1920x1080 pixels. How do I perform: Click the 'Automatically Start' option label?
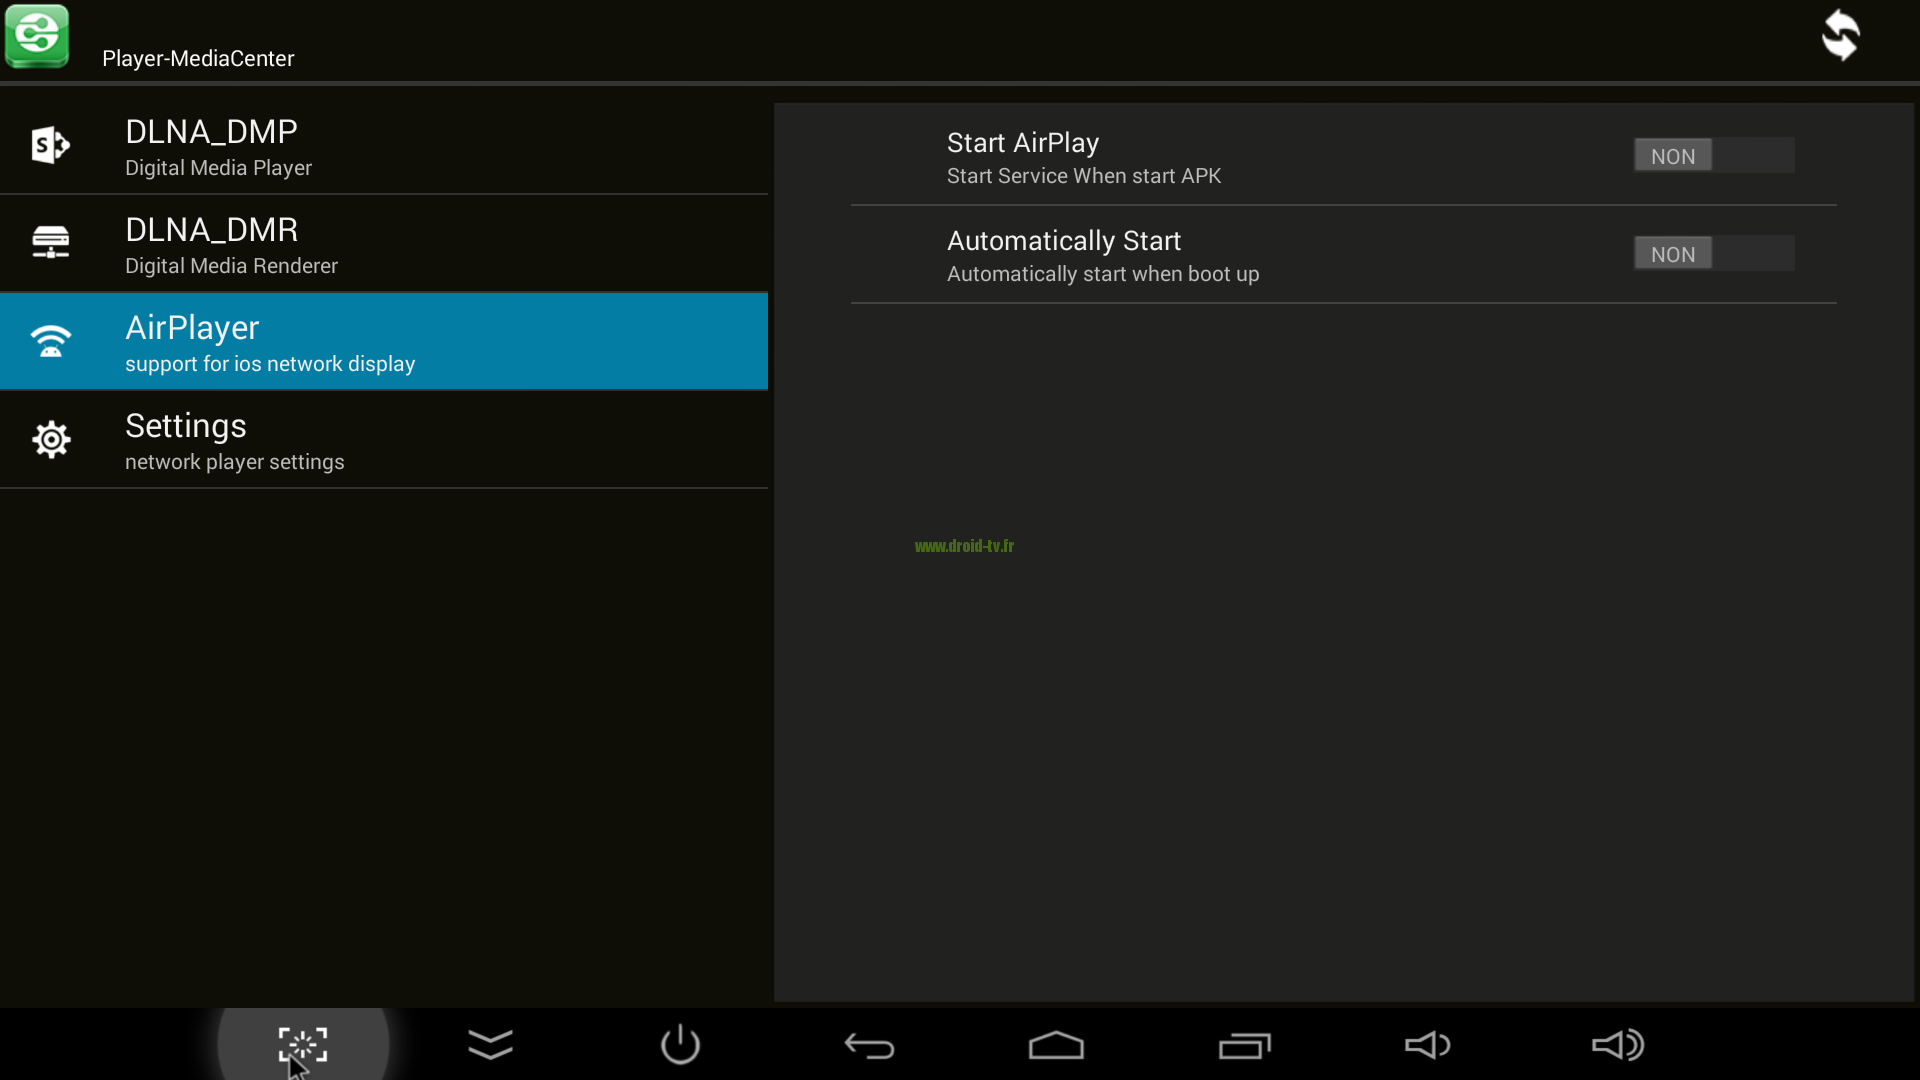[1064, 241]
